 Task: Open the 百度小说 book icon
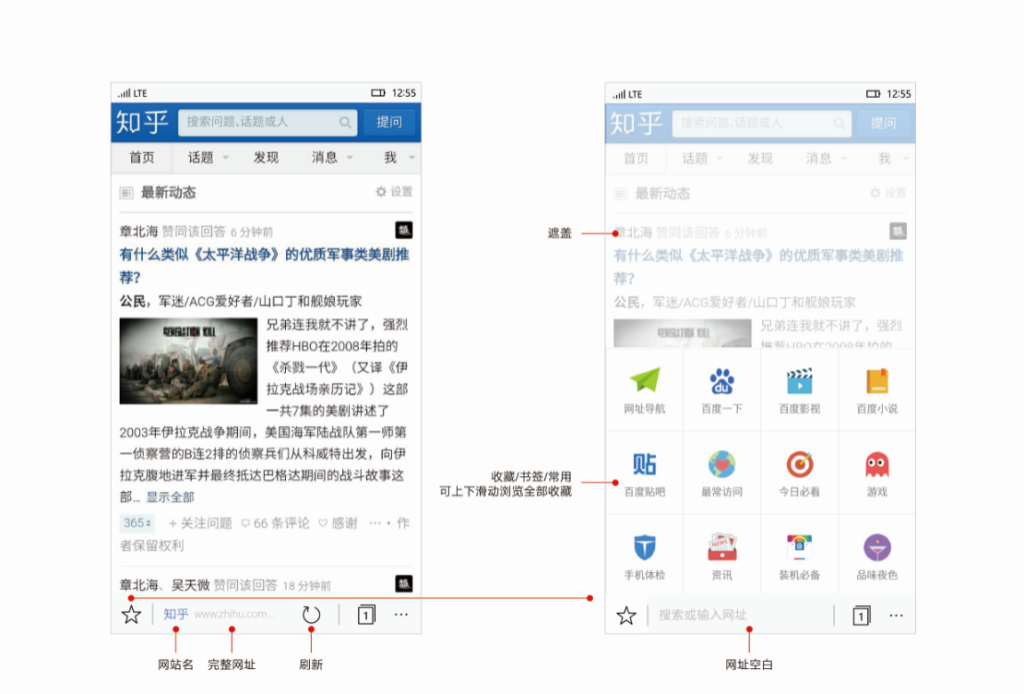(877, 382)
